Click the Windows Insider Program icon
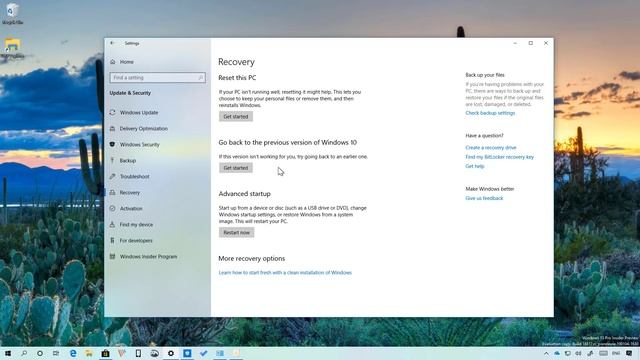This screenshot has width=640, height=360. point(112,256)
